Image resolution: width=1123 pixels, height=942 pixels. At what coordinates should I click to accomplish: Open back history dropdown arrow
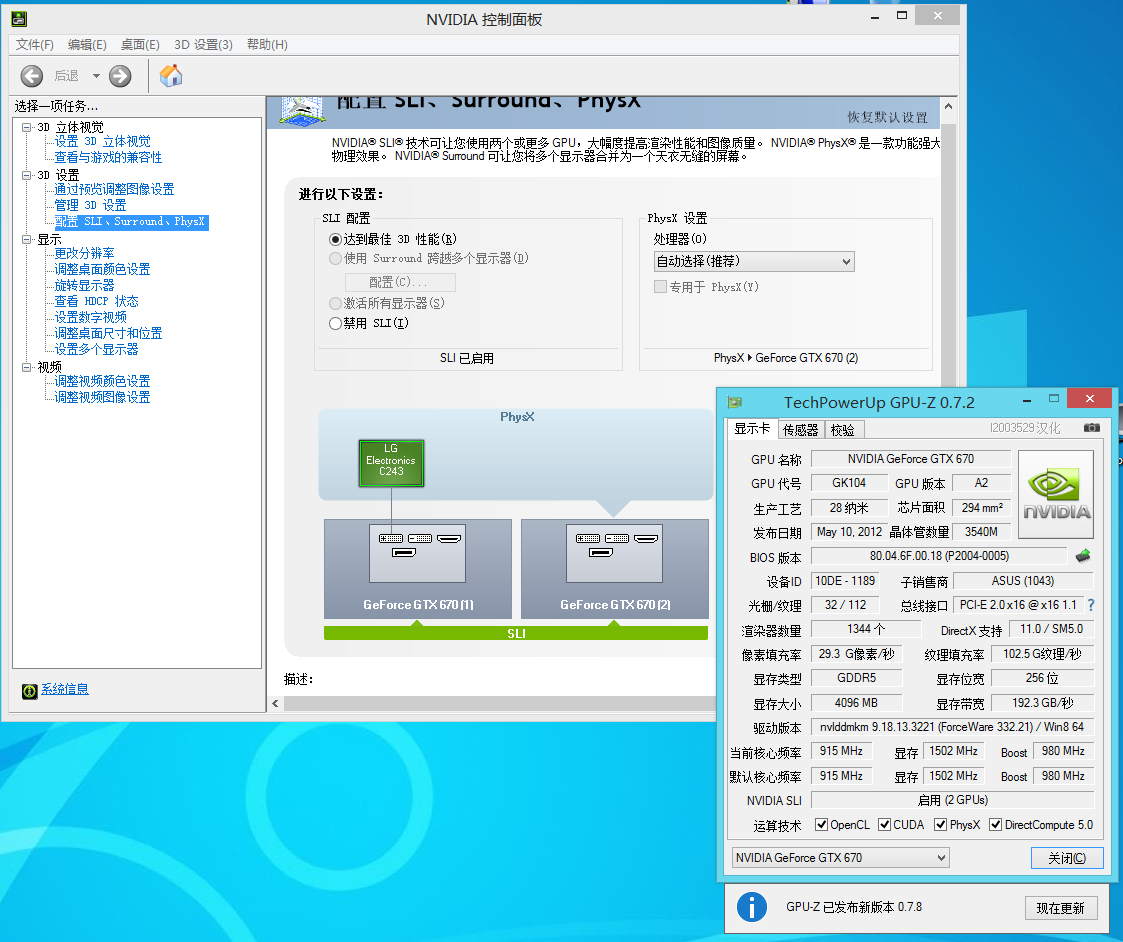[x=96, y=76]
